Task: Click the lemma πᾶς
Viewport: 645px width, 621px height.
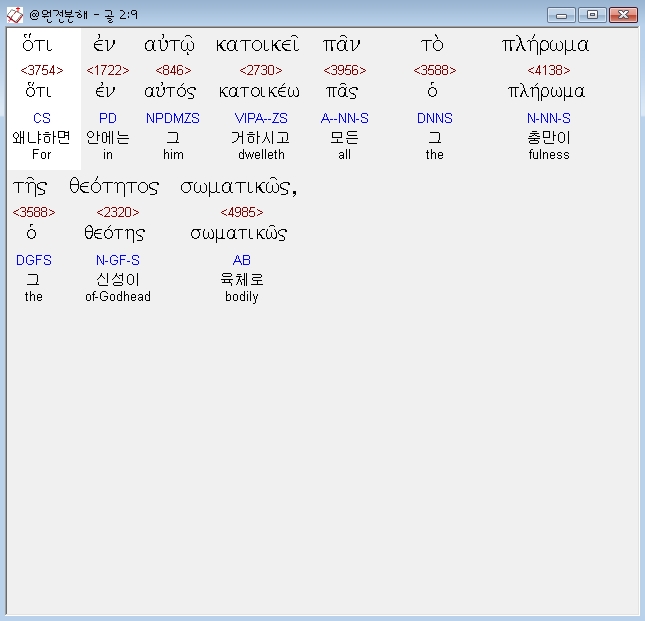Action: click(x=342, y=91)
